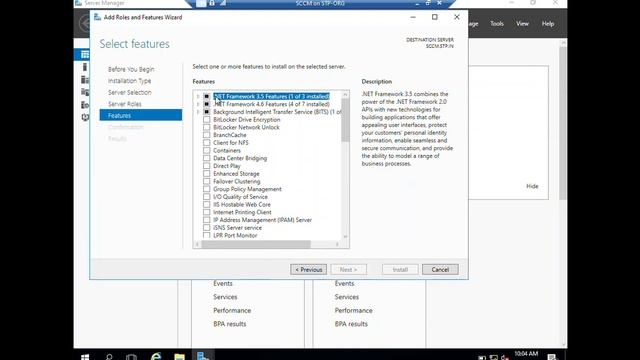Go to Server Selection step
This screenshot has height=360, width=640.
129,93
